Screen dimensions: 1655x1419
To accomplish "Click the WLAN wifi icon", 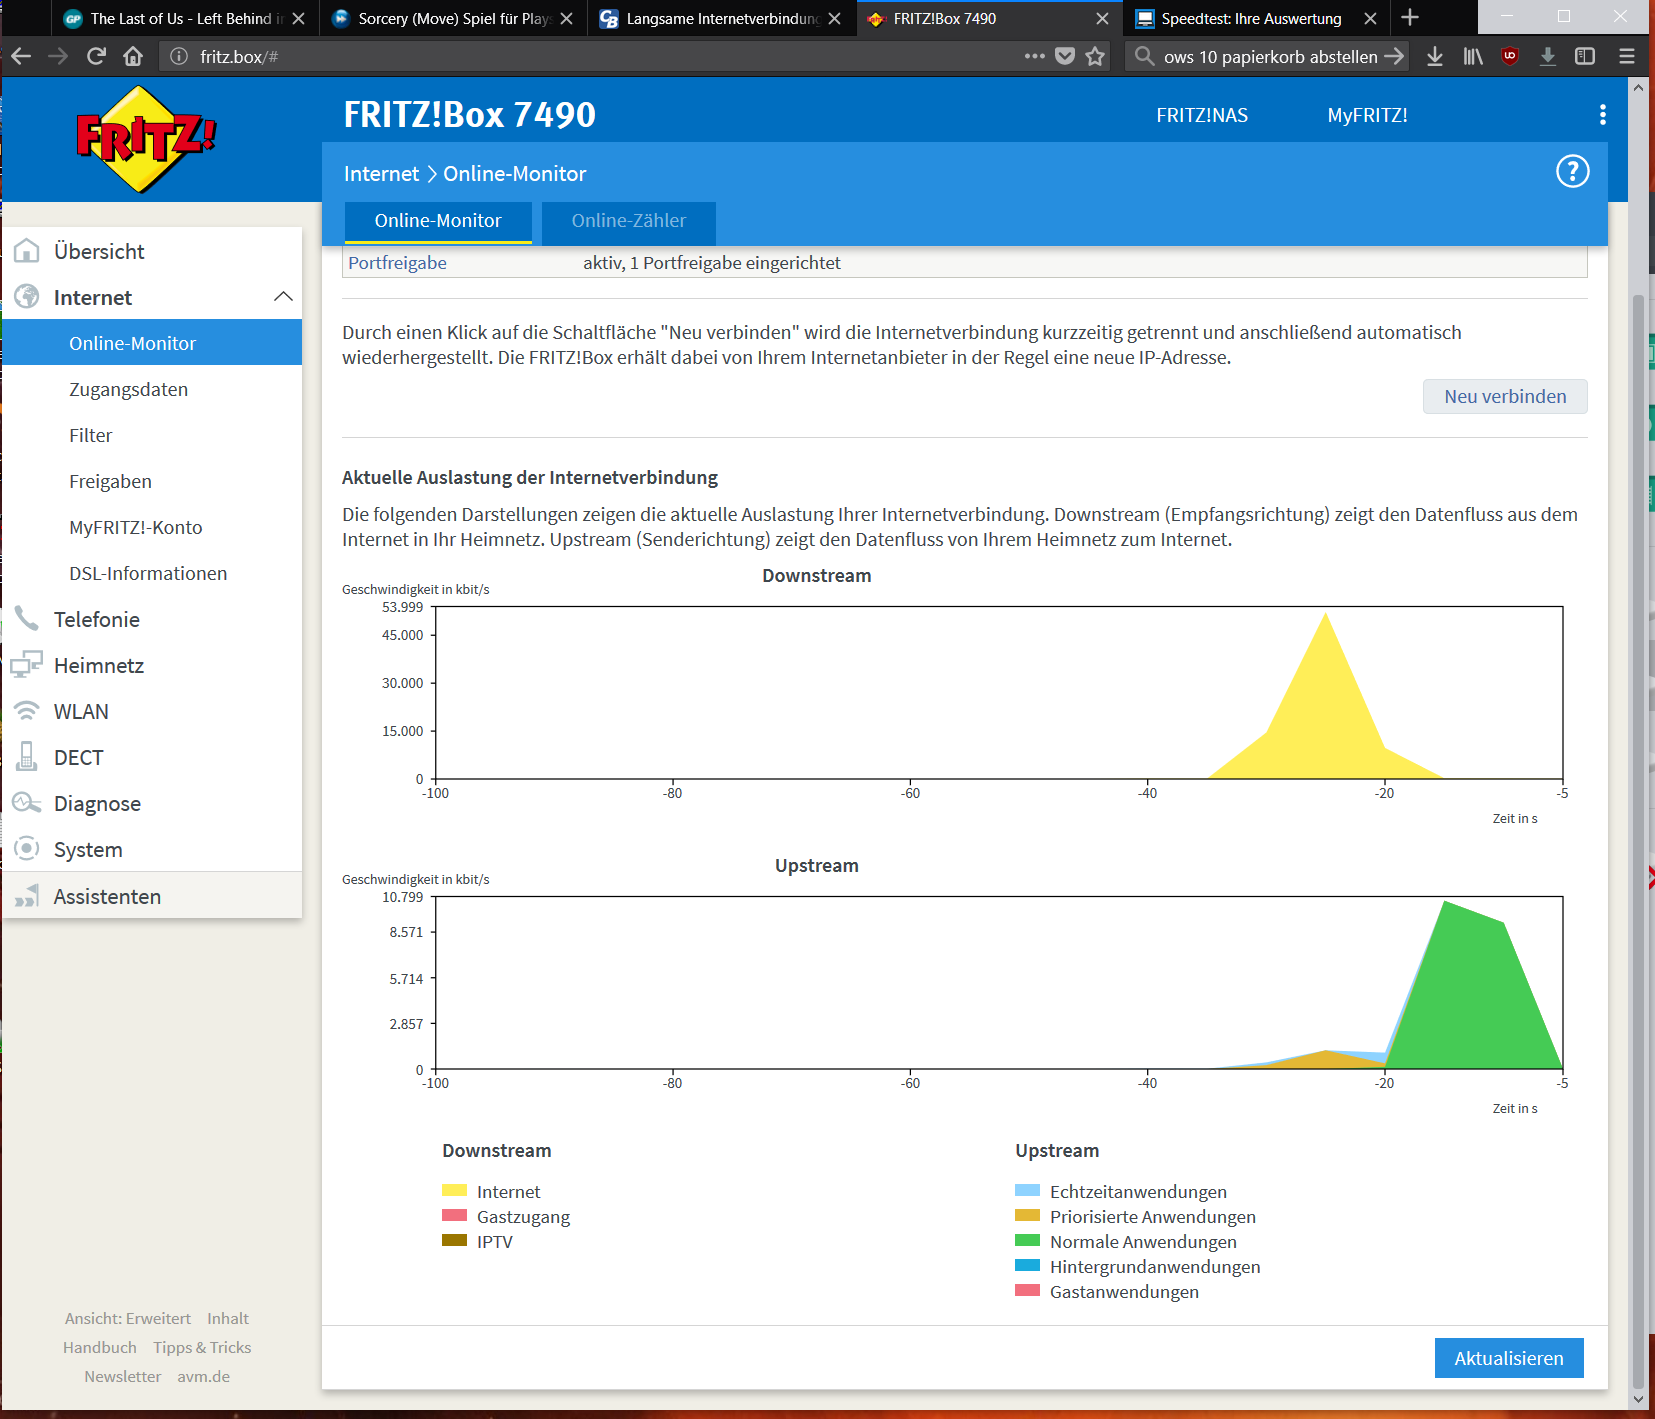I will point(27,711).
